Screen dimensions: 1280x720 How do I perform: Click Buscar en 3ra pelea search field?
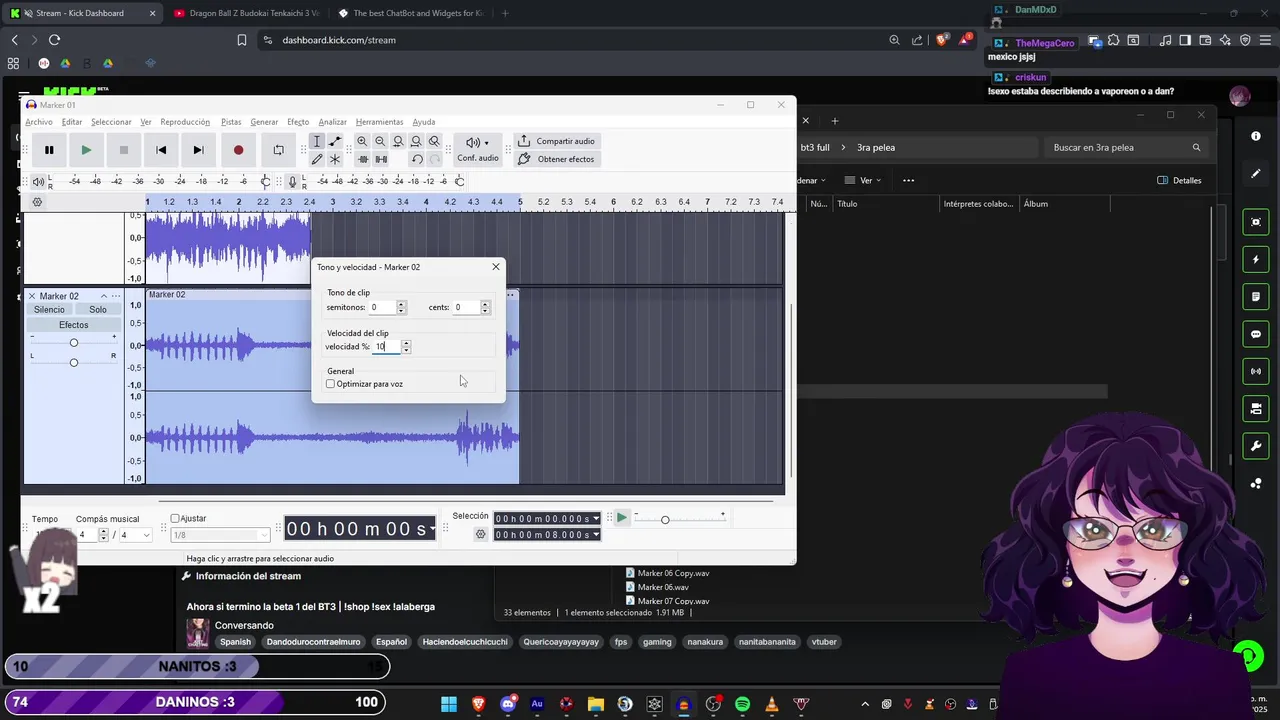[x=1127, y=147]
